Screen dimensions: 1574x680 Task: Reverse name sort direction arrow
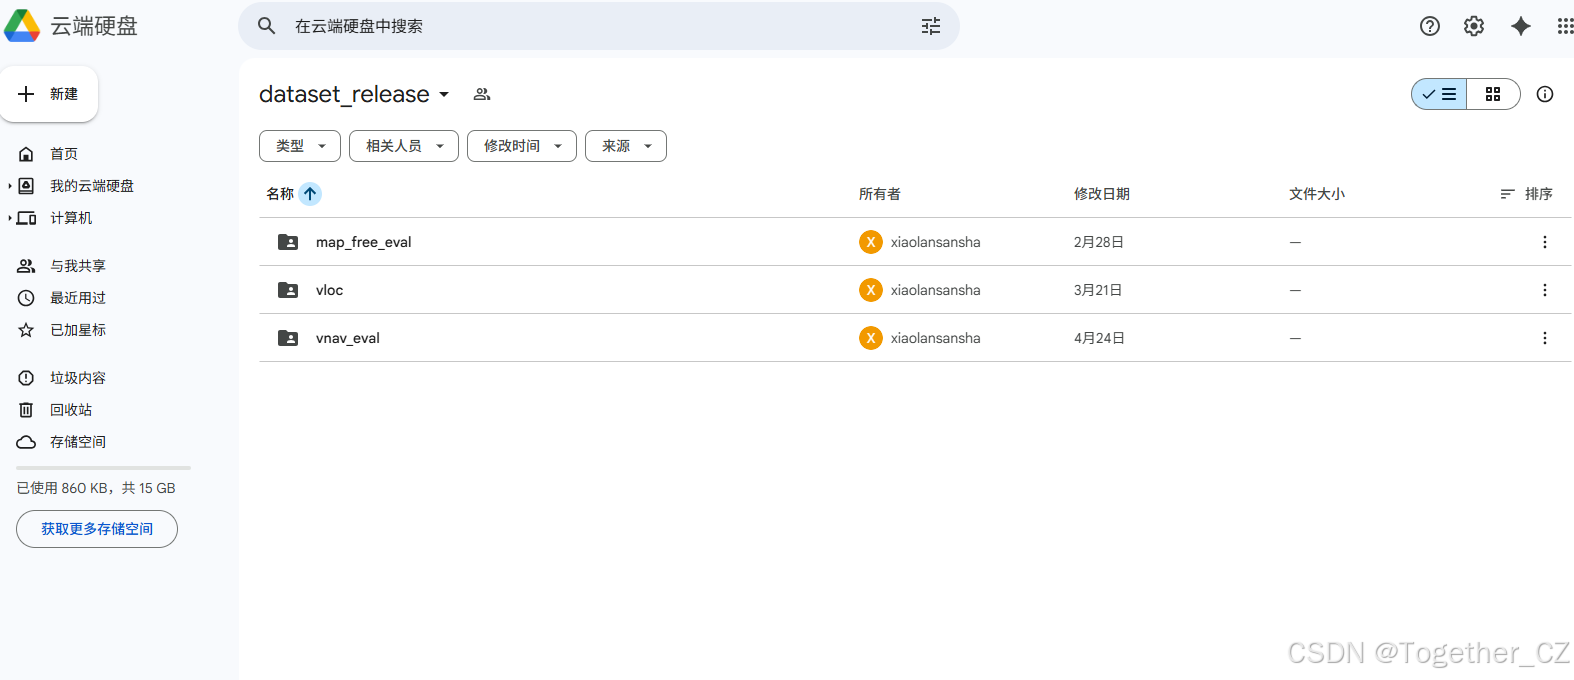[x=310, y=194]
